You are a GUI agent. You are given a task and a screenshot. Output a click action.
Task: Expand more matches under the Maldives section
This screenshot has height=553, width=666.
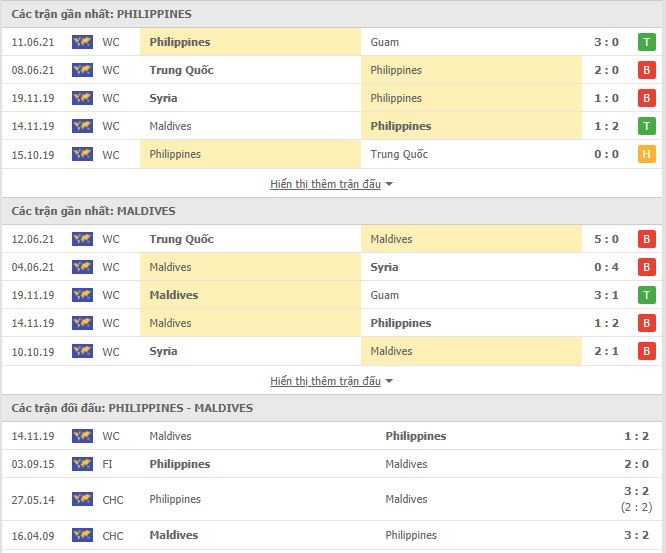(325, 381)
